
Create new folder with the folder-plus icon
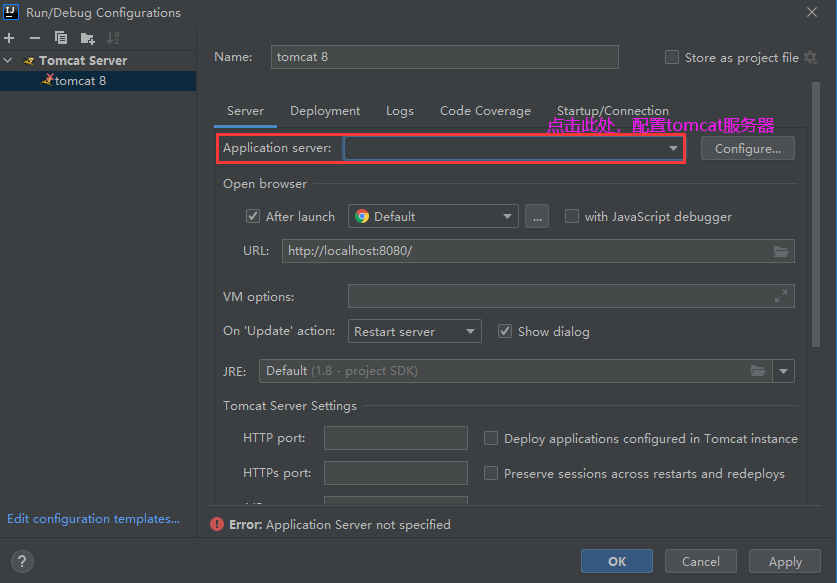pyautogui.click(x=87, y=38)
